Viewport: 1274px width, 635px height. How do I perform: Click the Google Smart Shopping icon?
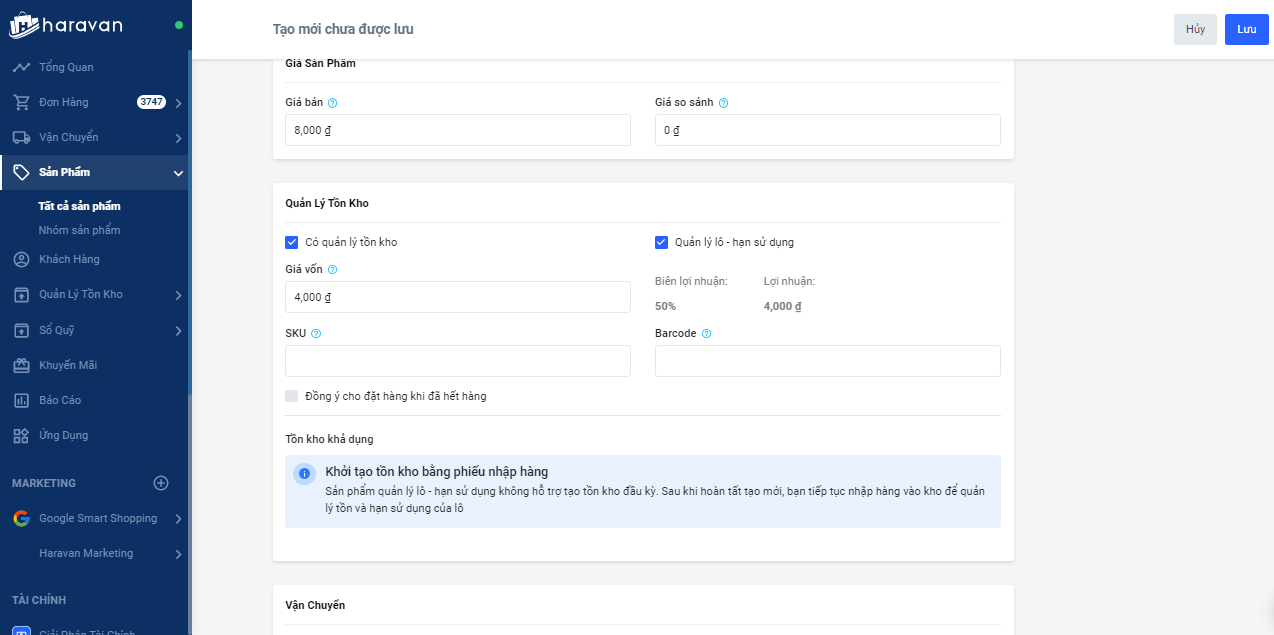21,518
